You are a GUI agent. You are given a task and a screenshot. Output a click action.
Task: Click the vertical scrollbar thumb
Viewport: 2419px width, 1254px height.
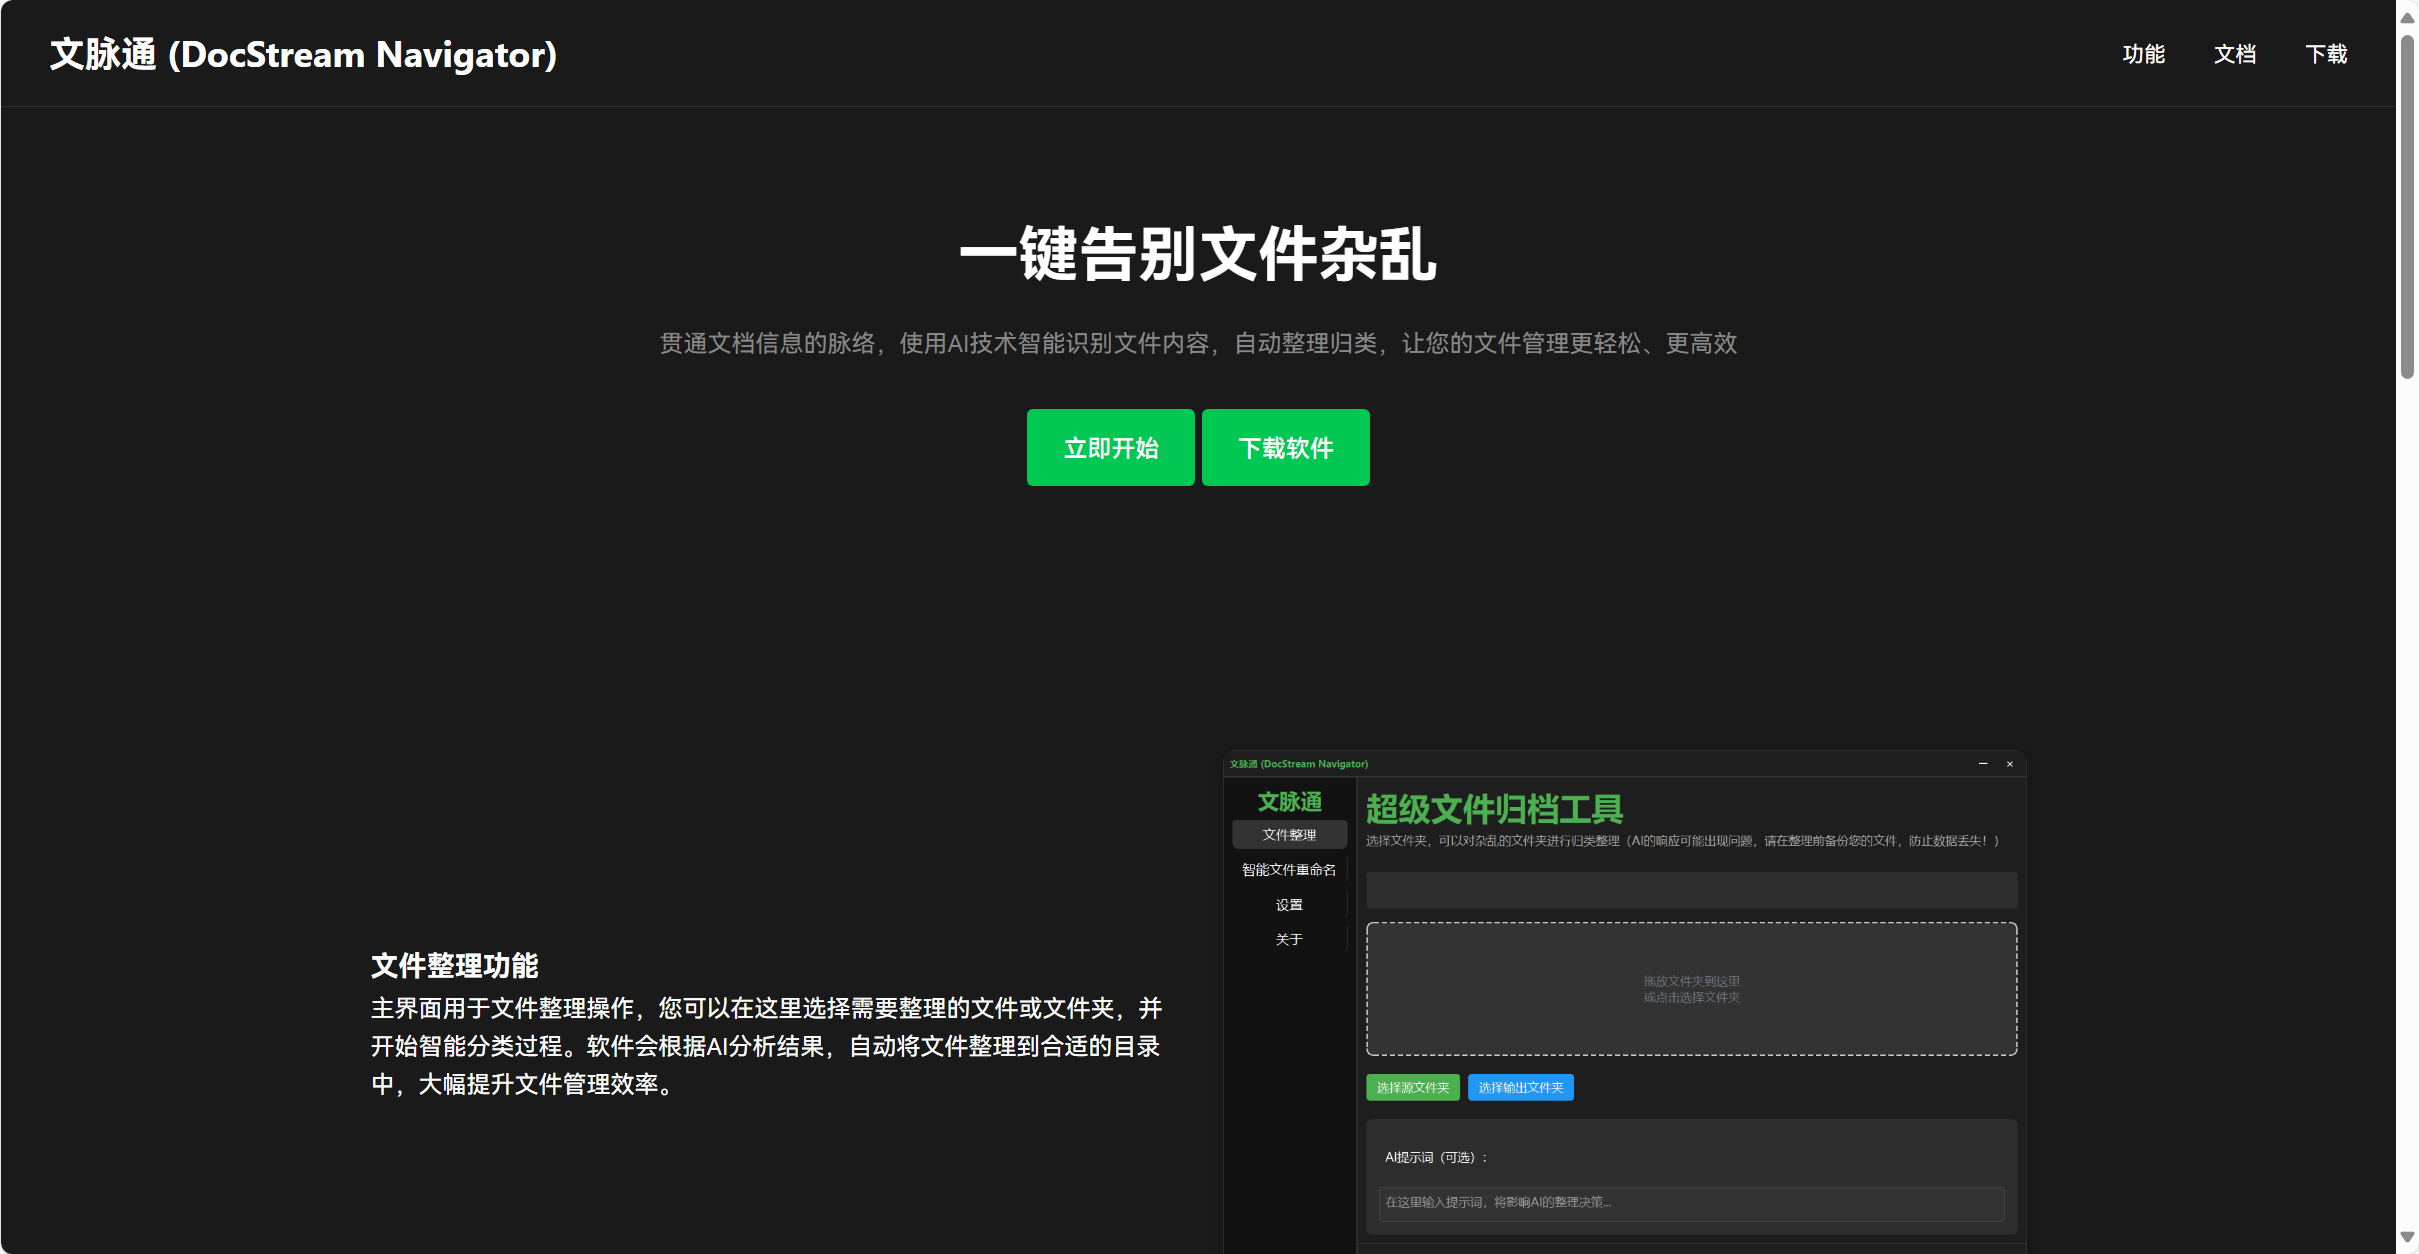[x=2407, y=205]
